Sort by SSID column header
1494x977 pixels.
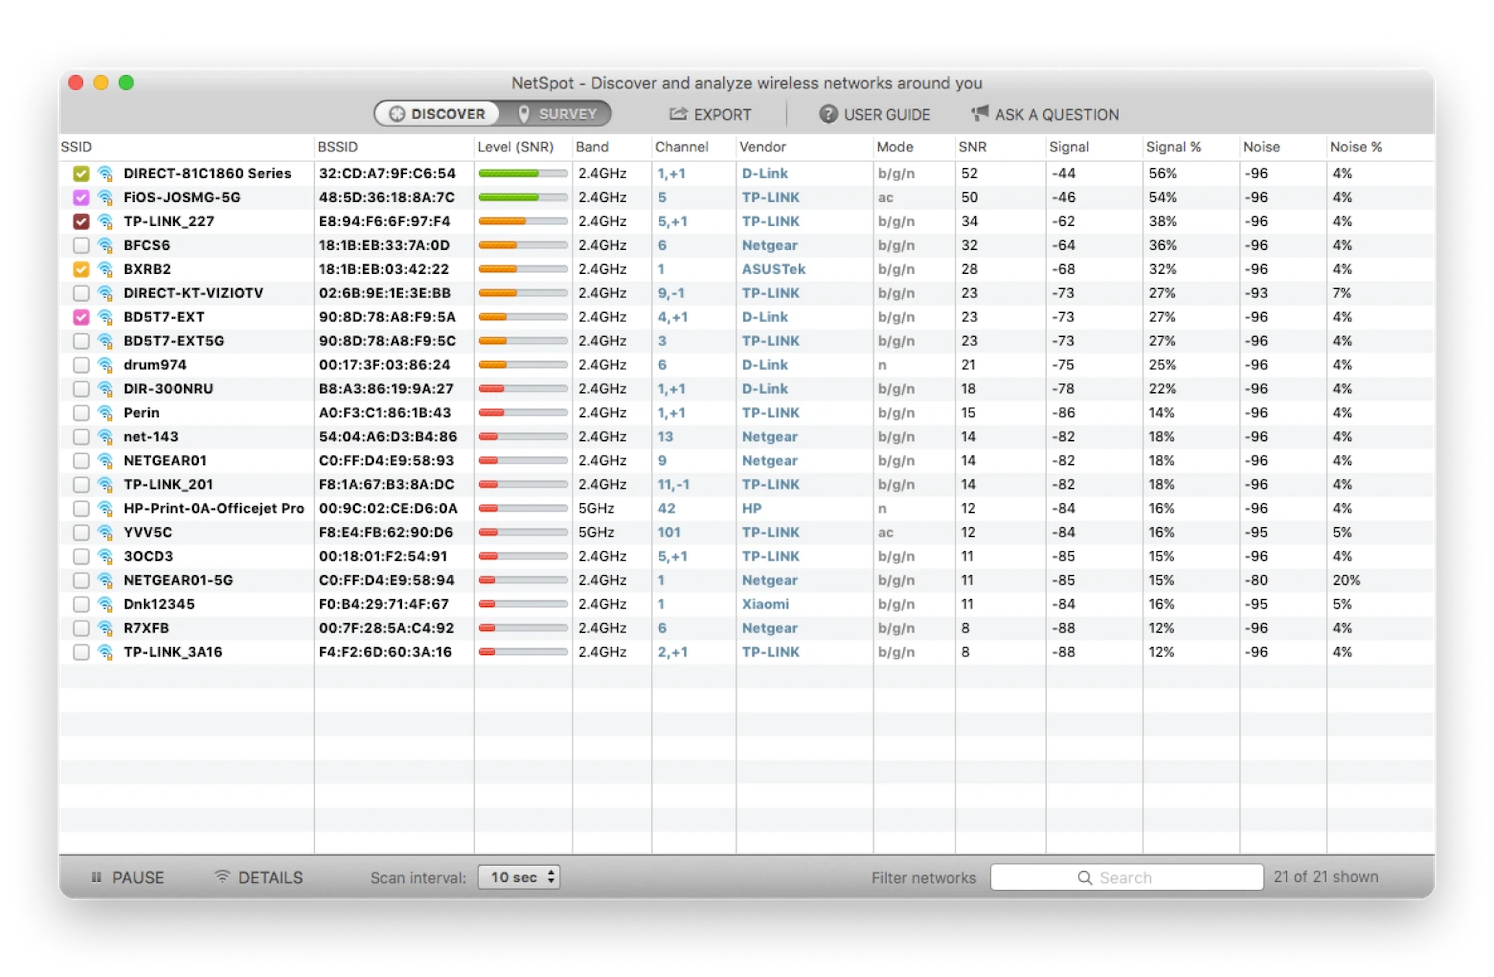pyautogui.click(x=76, y=147)
